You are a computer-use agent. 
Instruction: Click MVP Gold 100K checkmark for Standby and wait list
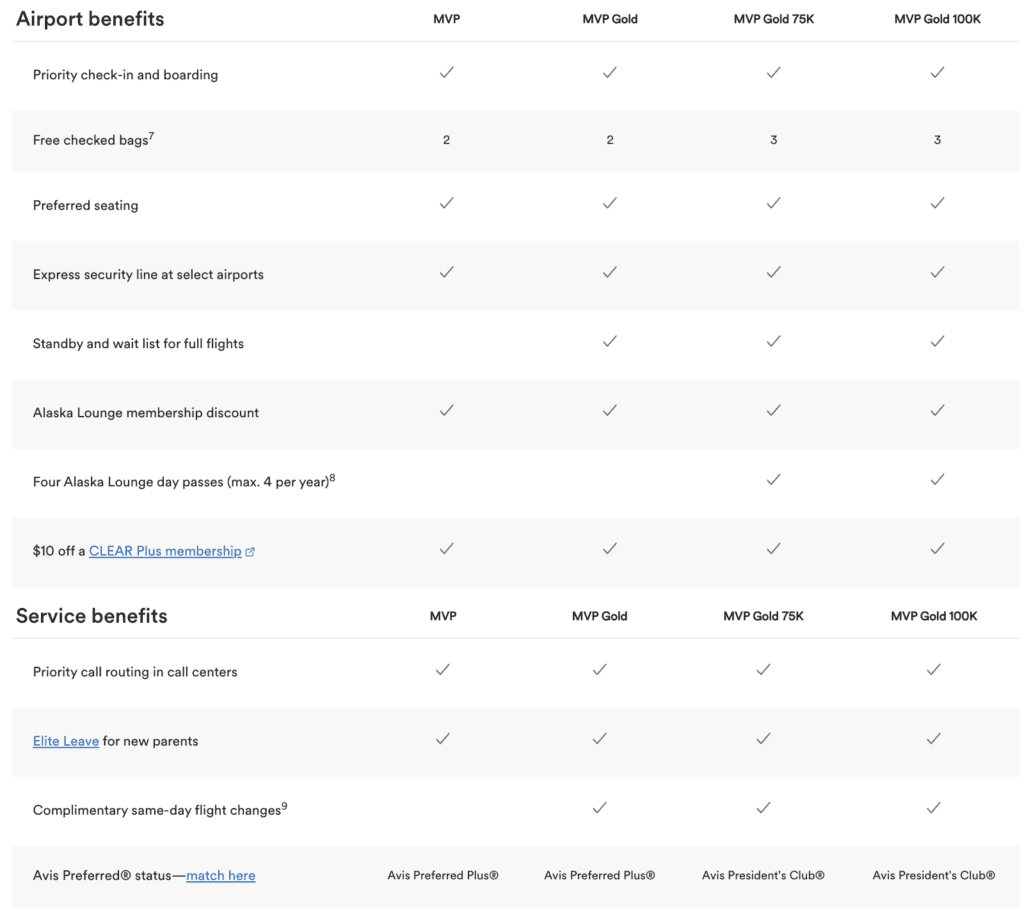tap(938, 342)
